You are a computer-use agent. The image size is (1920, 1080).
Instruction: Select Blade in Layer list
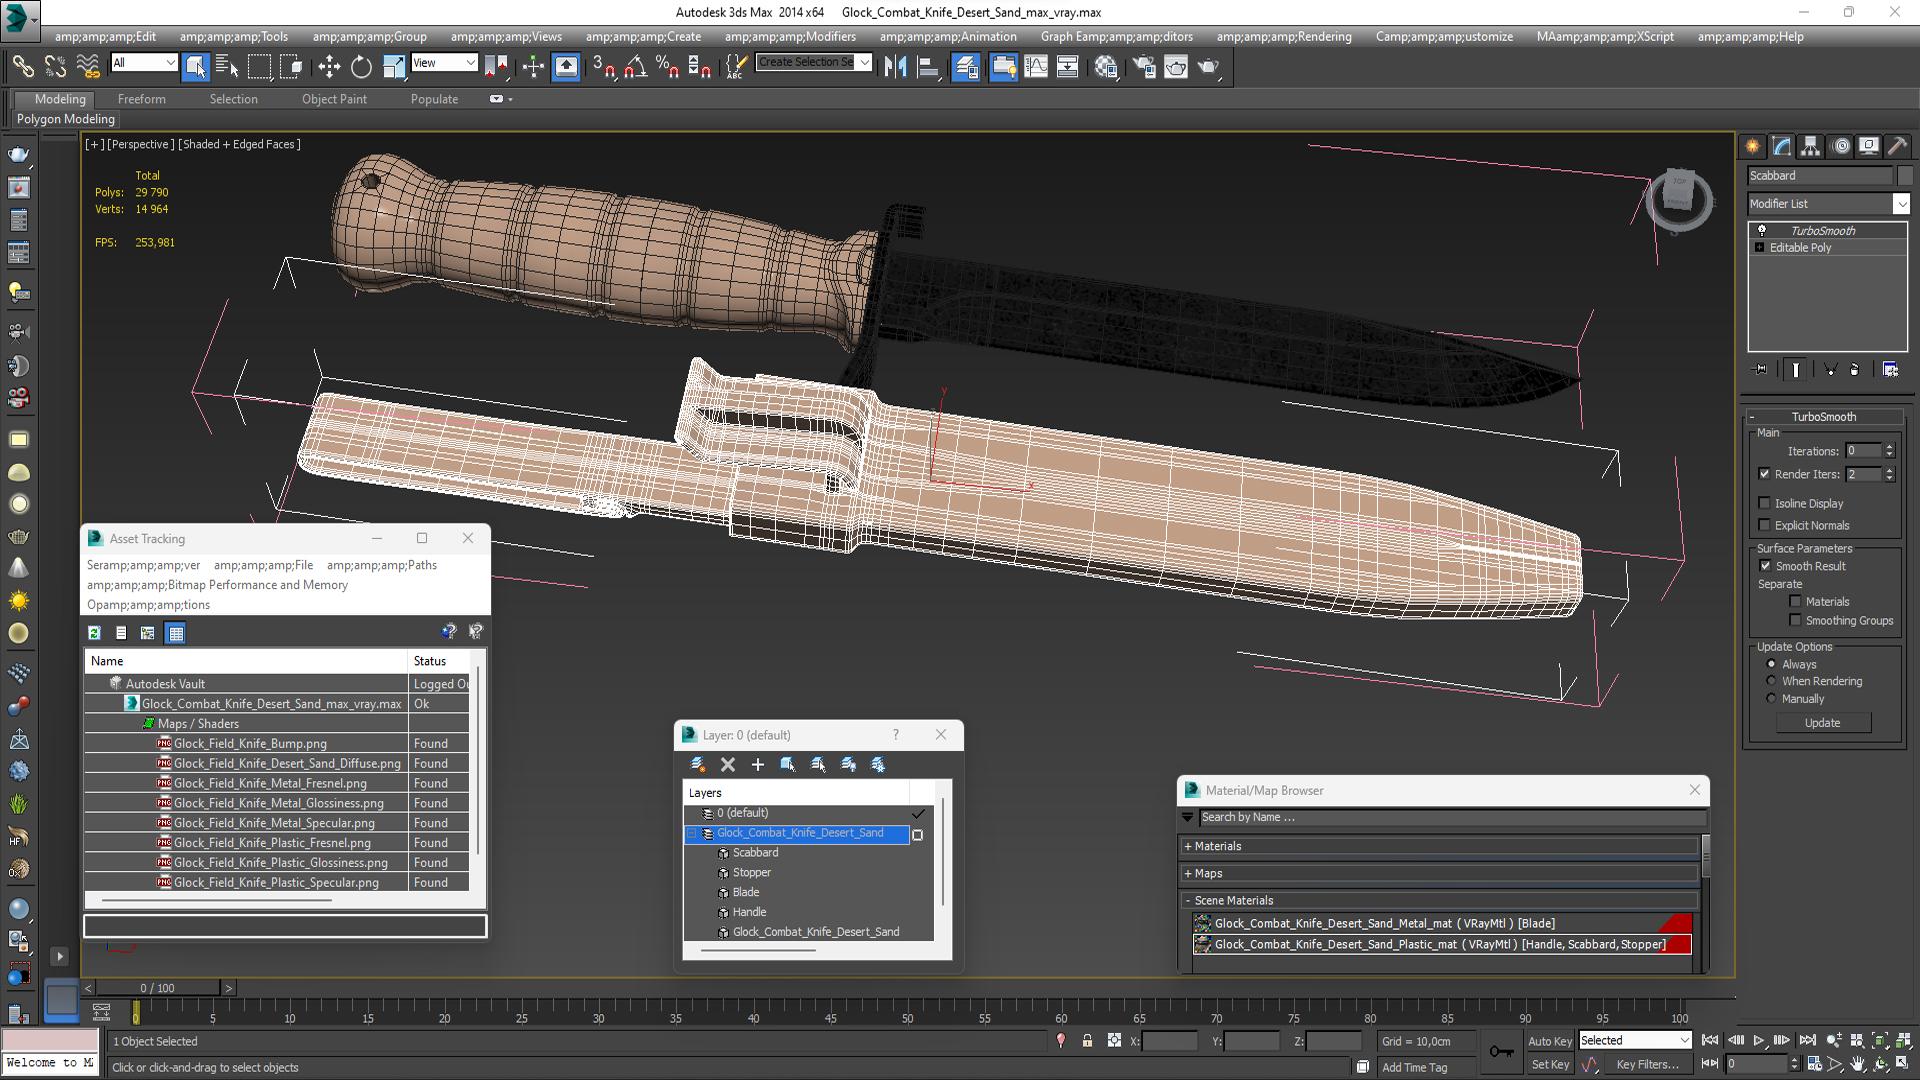click(x=745, y=892)
